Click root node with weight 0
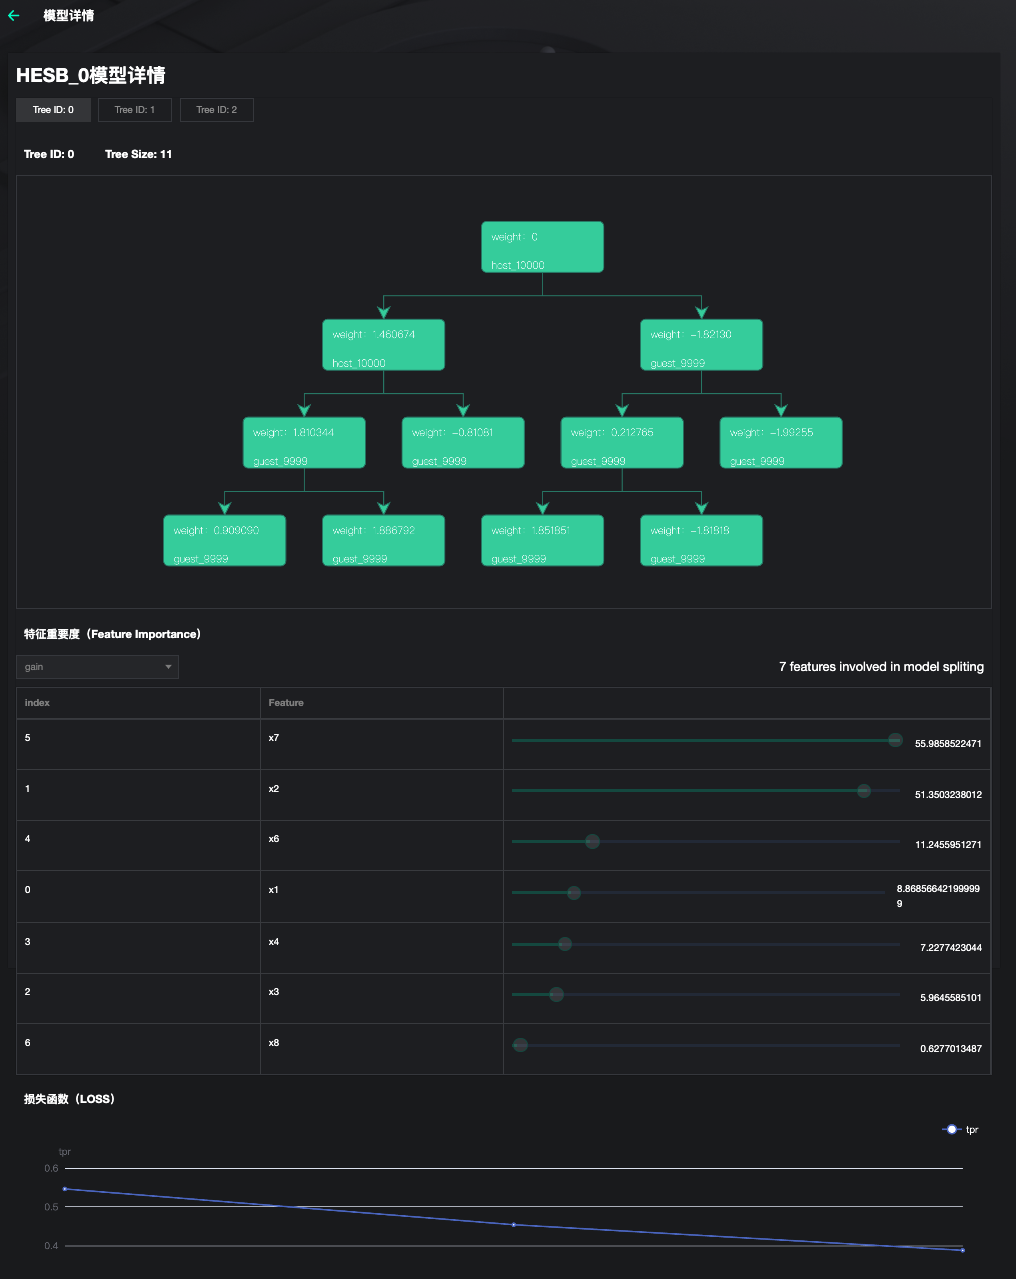Image resolution: width=1016 pixels, height=1279 pixels. [x=542, y=247]
